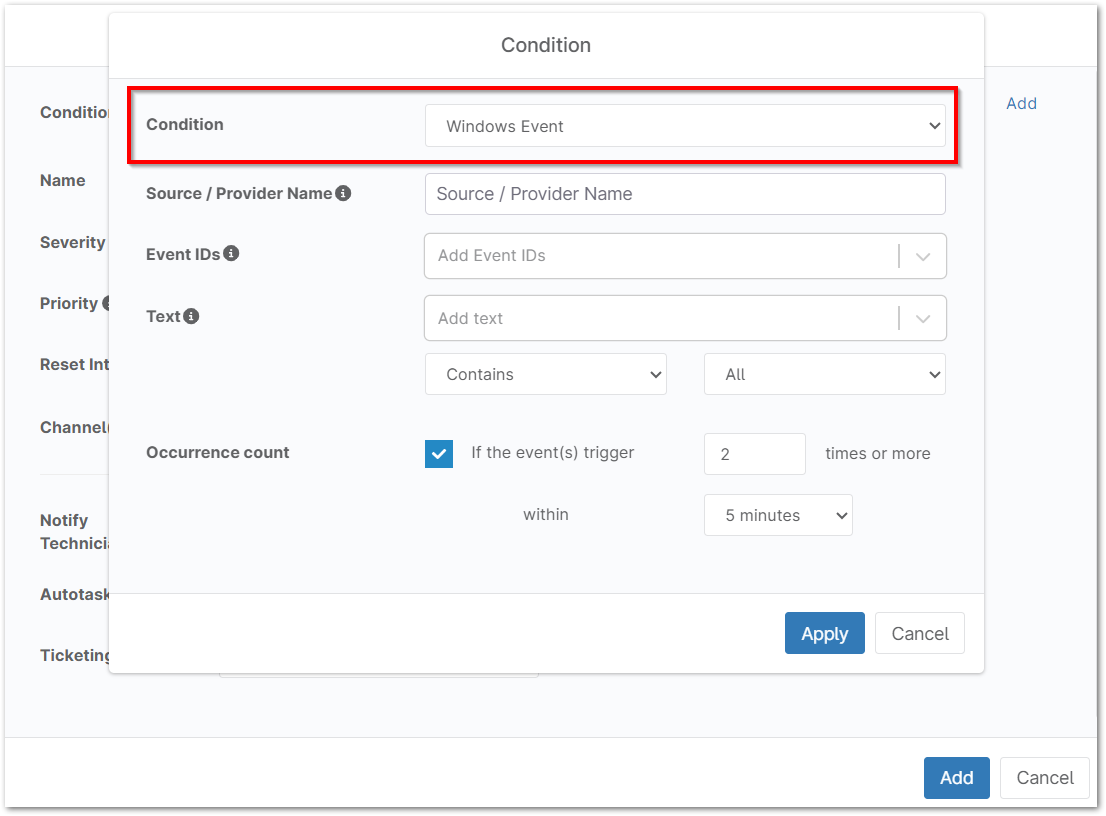The height and width of the screenshot is (816, 1106).
Task: Expand the Event IDs chevron arrow
Action: pos(923,257)
